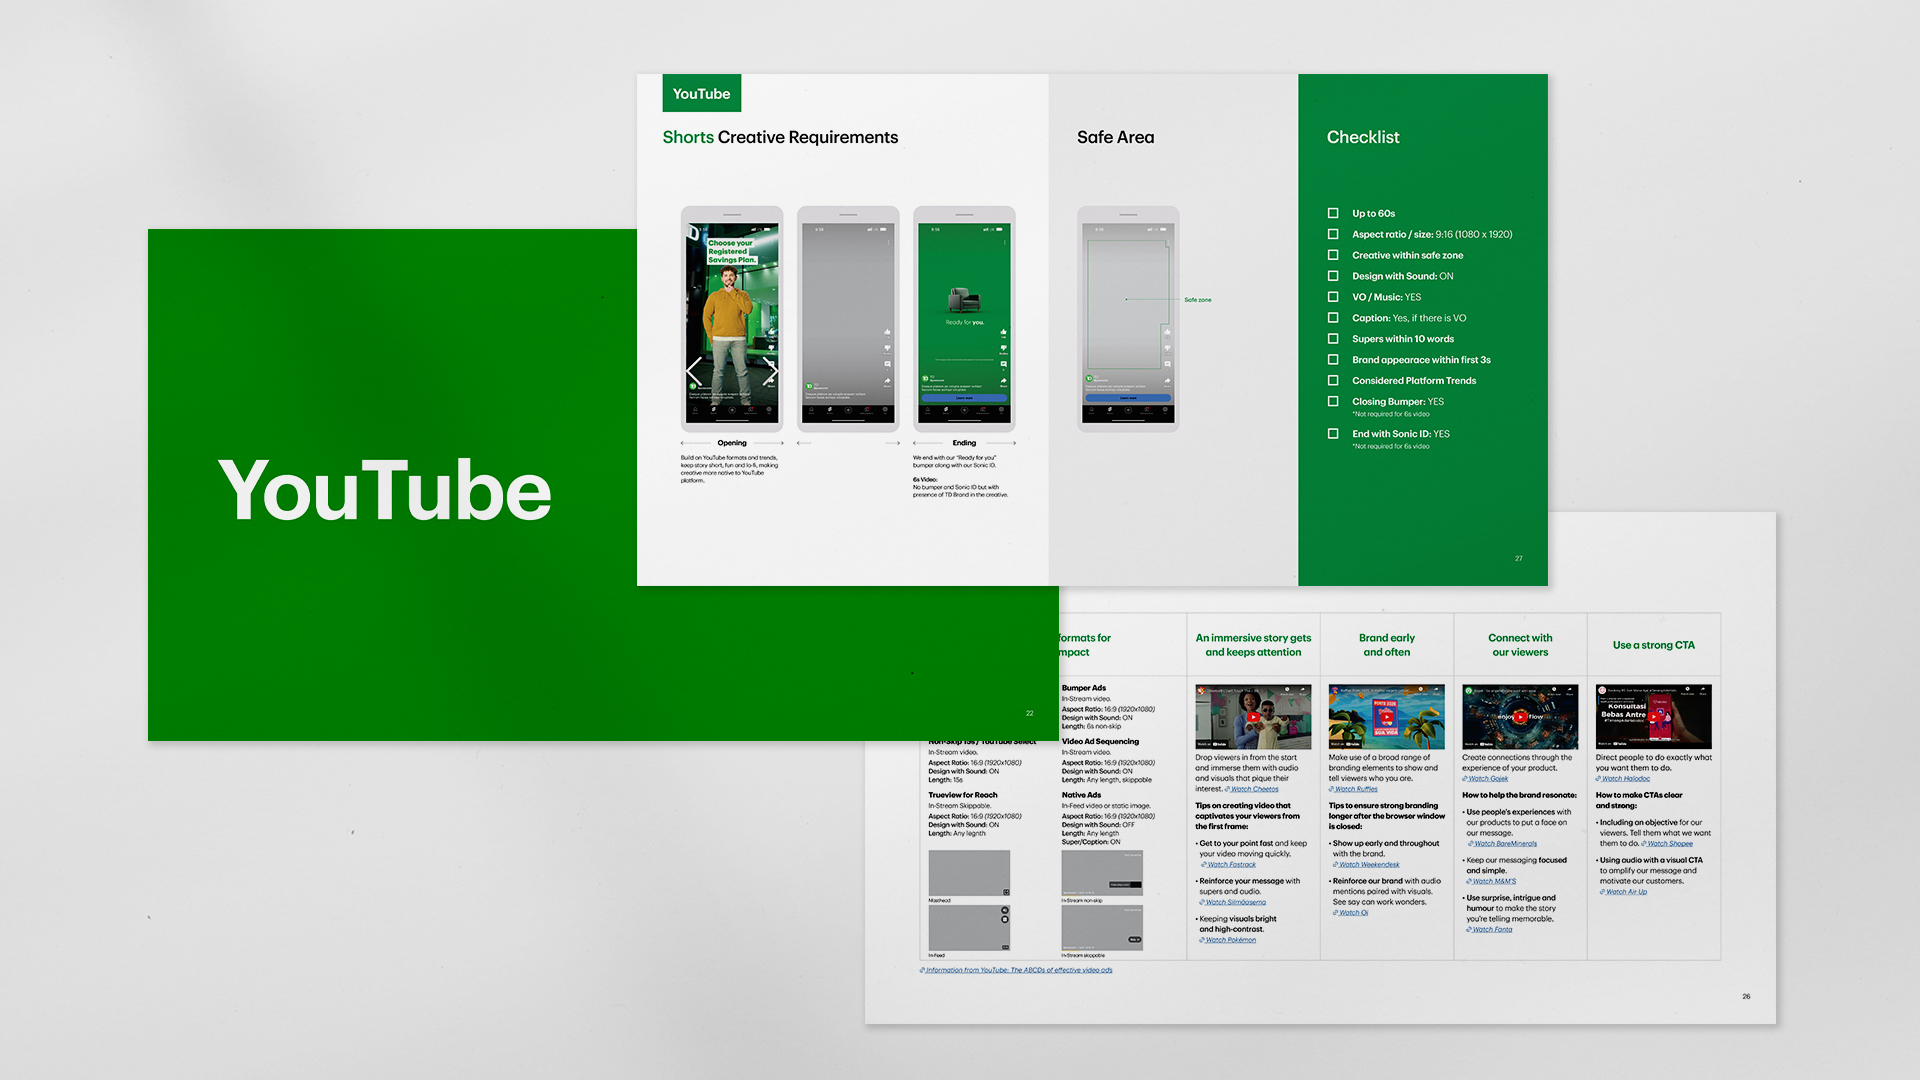Tap the share arrow icon on the Ending phone
The height and width of the screenshot is (1080, 1920).
[1003, 381]
